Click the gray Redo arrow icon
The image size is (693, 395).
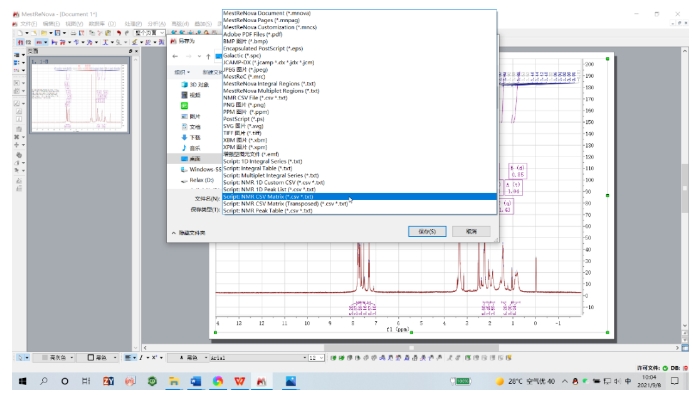click(127, 33)
